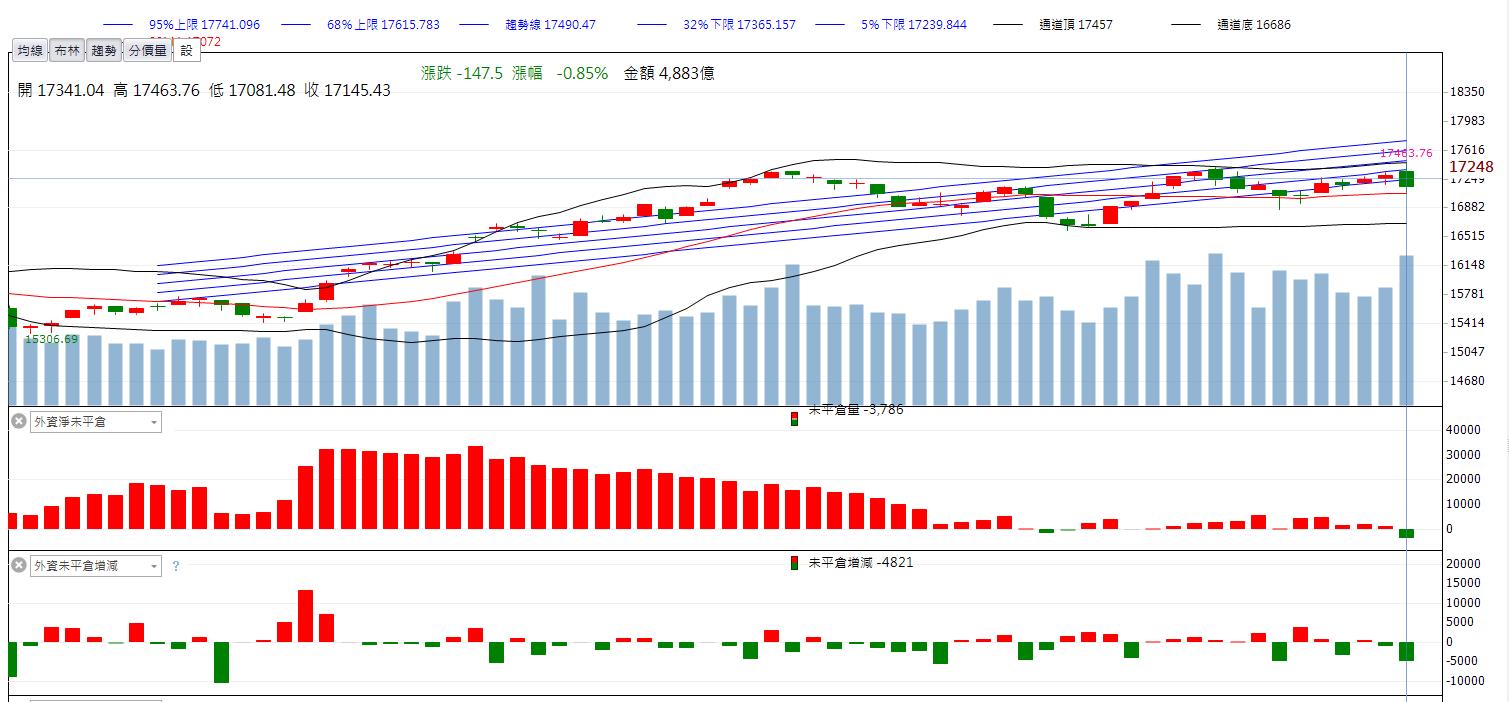Click the opening price 開 17341.04

pos(61,90)
